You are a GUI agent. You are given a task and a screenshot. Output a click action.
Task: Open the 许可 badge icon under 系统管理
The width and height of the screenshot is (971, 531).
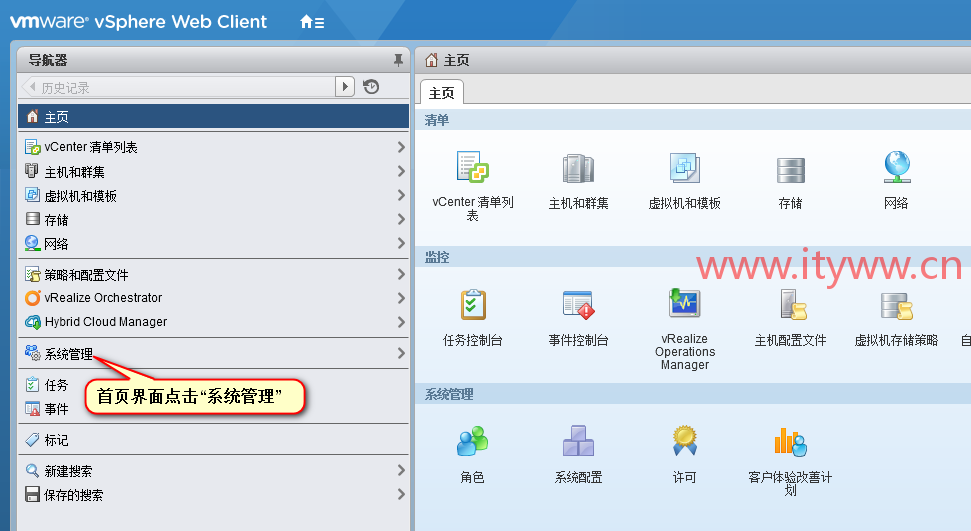coord(684,440)
